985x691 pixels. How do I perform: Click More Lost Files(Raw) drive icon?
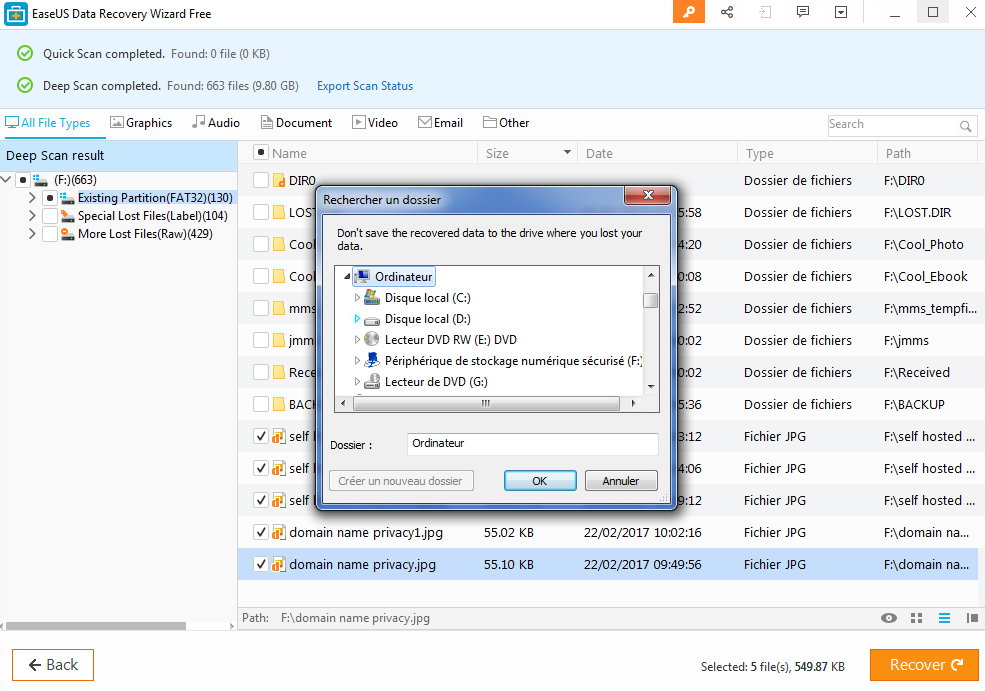[x=67, y=234]
